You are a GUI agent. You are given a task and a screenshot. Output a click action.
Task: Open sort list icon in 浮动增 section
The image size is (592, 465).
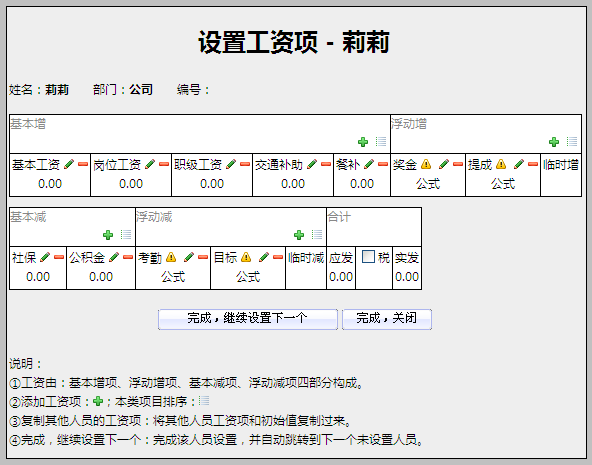tap(572, 142)
